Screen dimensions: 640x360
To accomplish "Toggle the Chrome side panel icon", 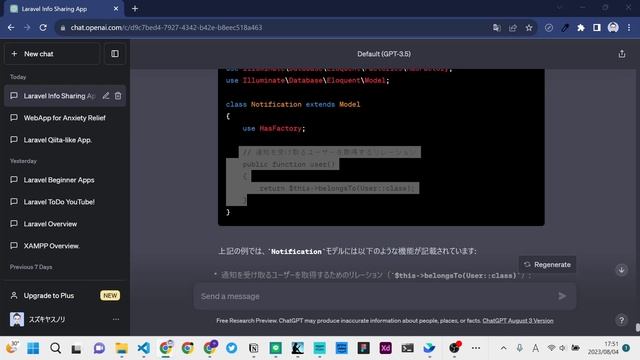I will pos(597,28).
